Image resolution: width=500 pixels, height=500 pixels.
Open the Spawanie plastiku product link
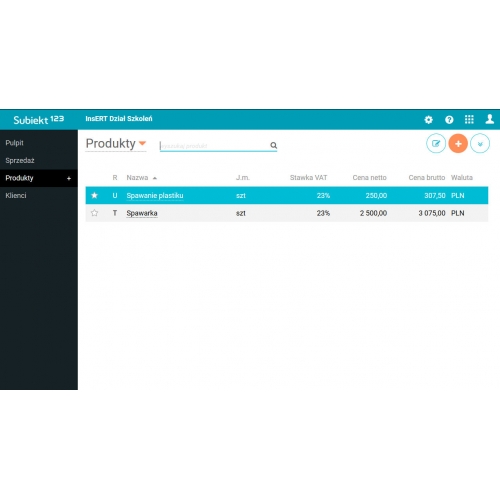(155, 196)
